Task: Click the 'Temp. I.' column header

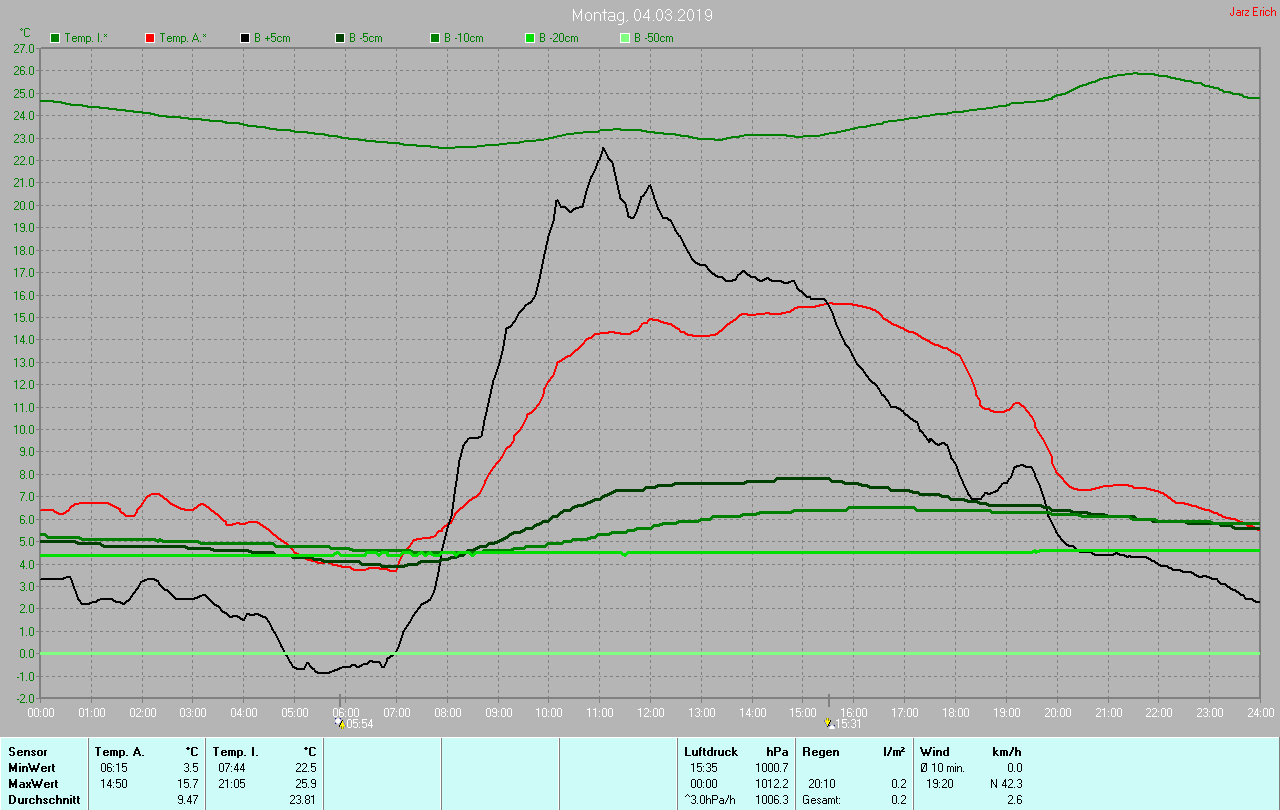Action: pos(234,751)
